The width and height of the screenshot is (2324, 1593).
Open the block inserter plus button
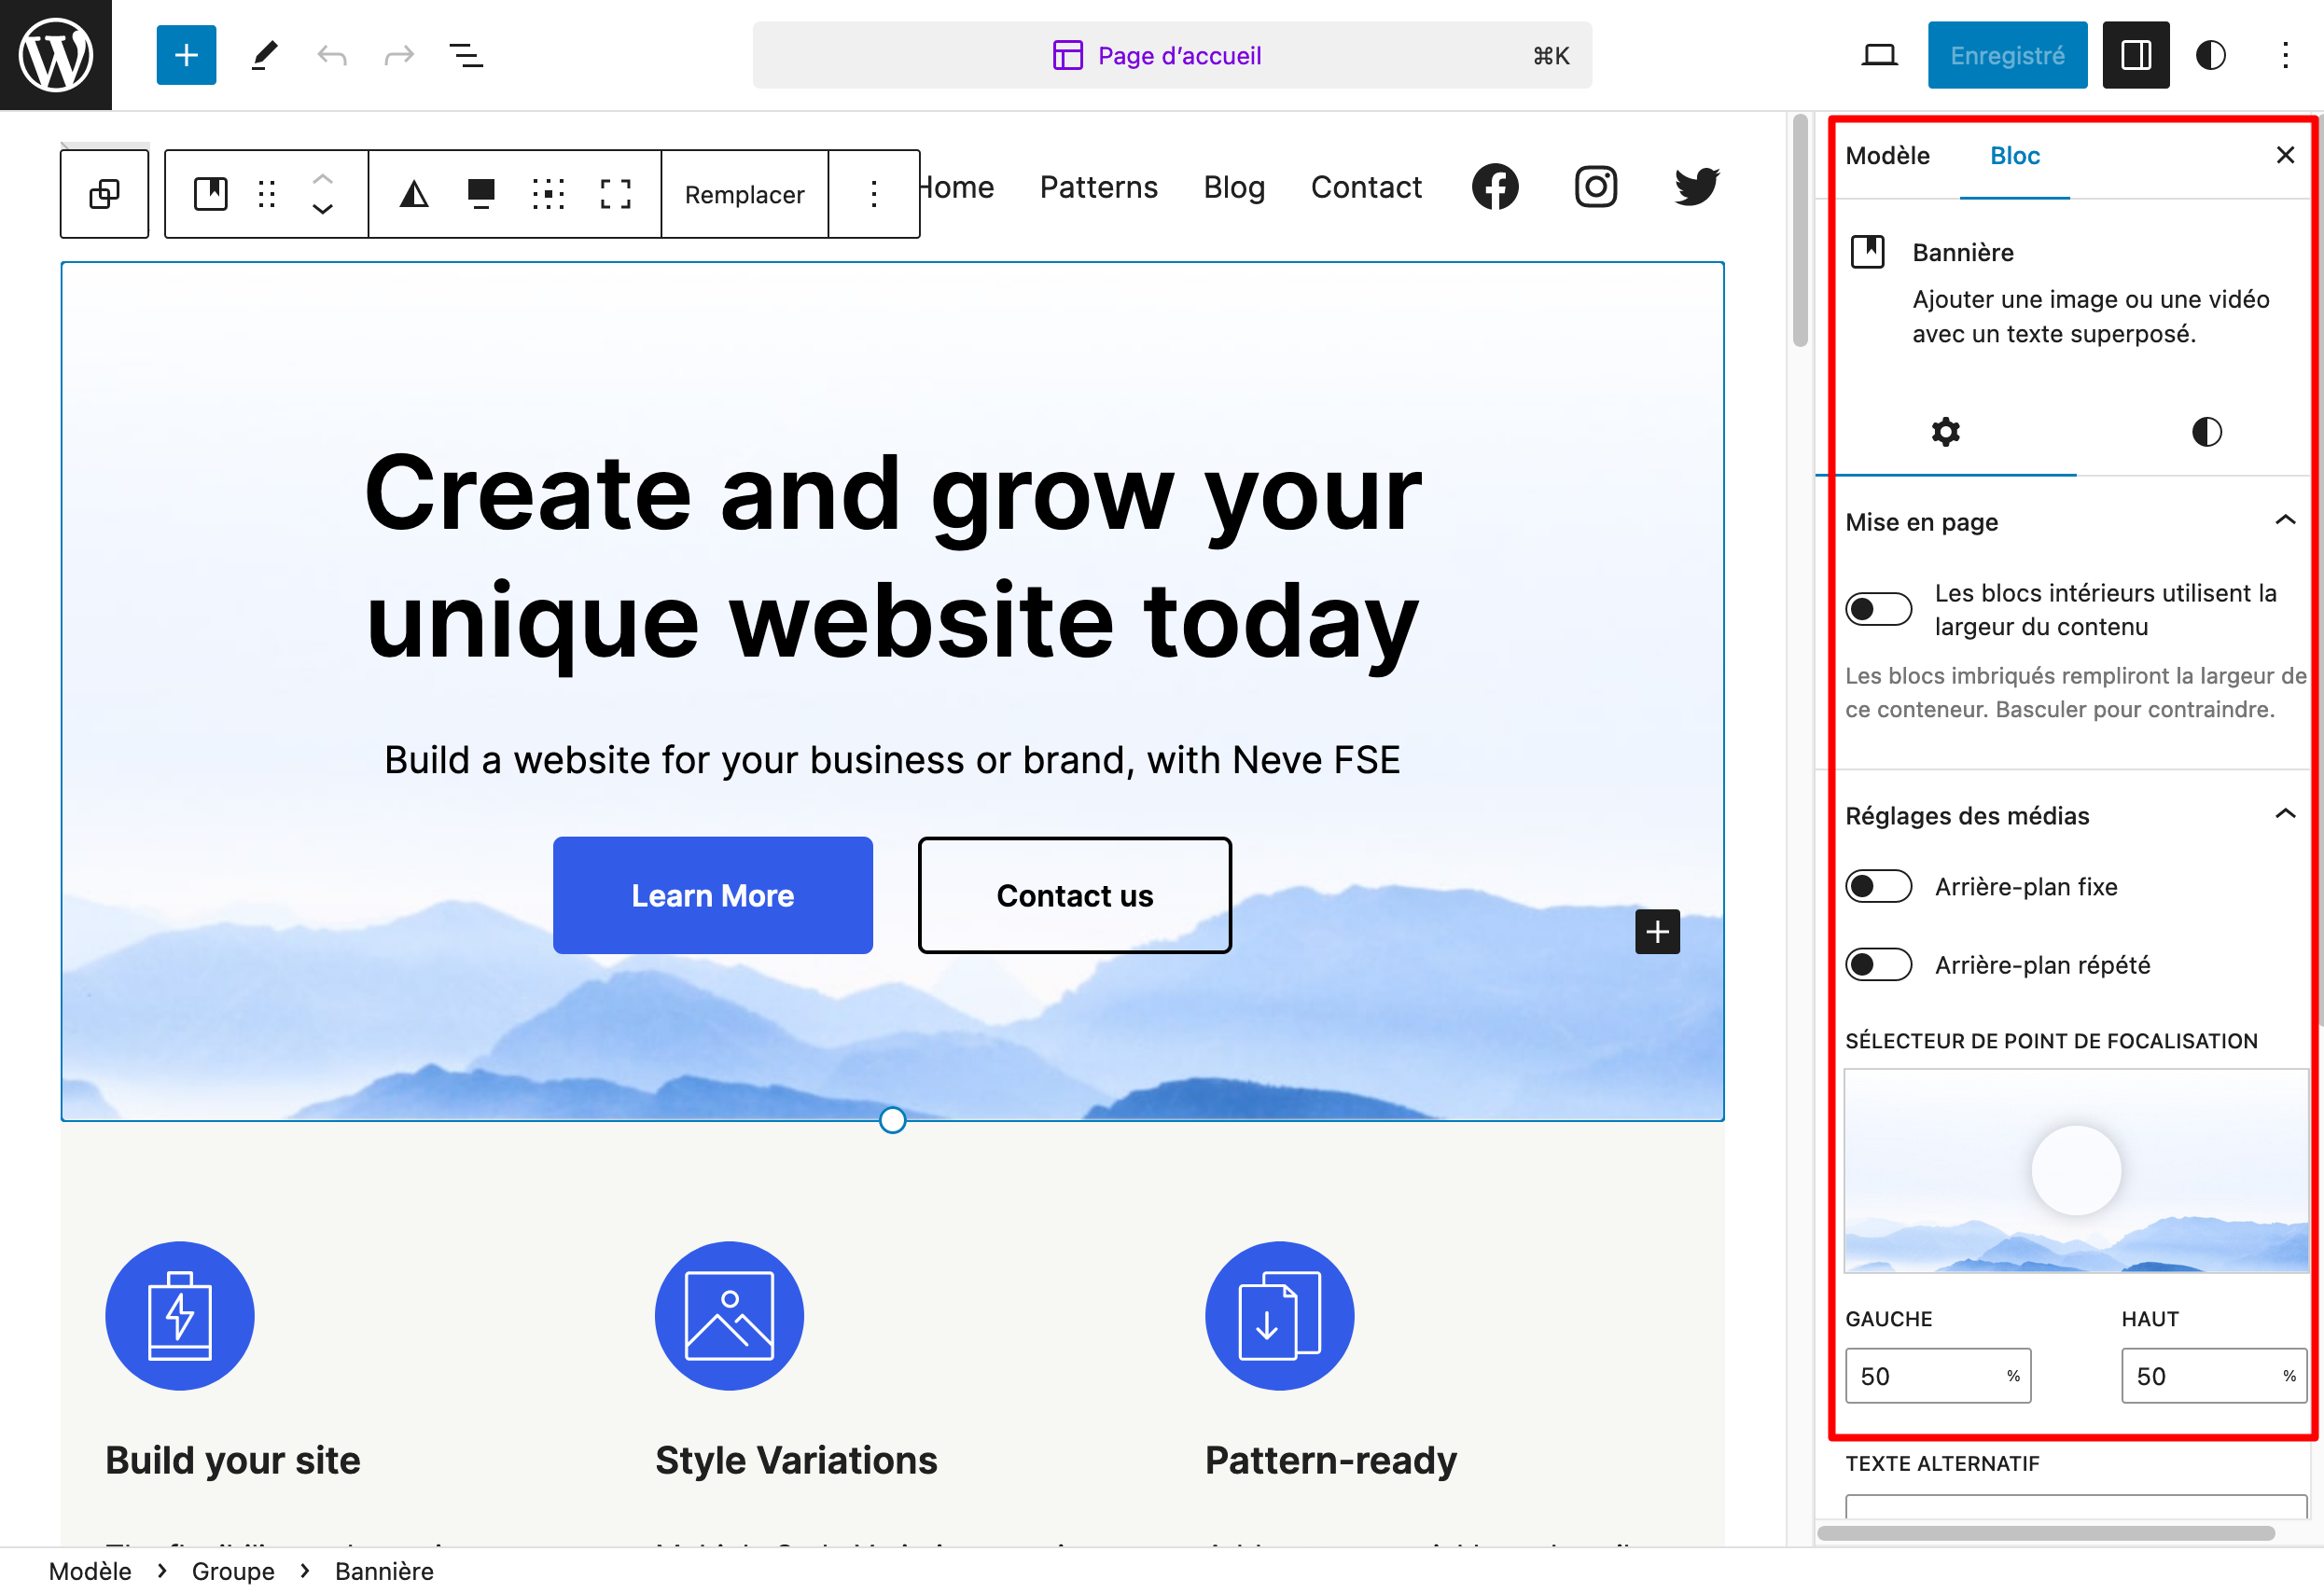pyautogui.click(x=186, y=55)
